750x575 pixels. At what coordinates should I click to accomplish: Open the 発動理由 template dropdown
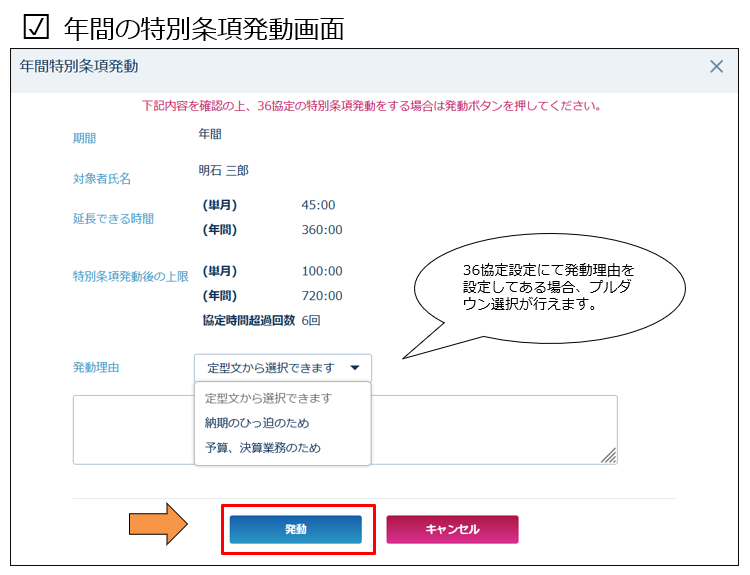282,367
